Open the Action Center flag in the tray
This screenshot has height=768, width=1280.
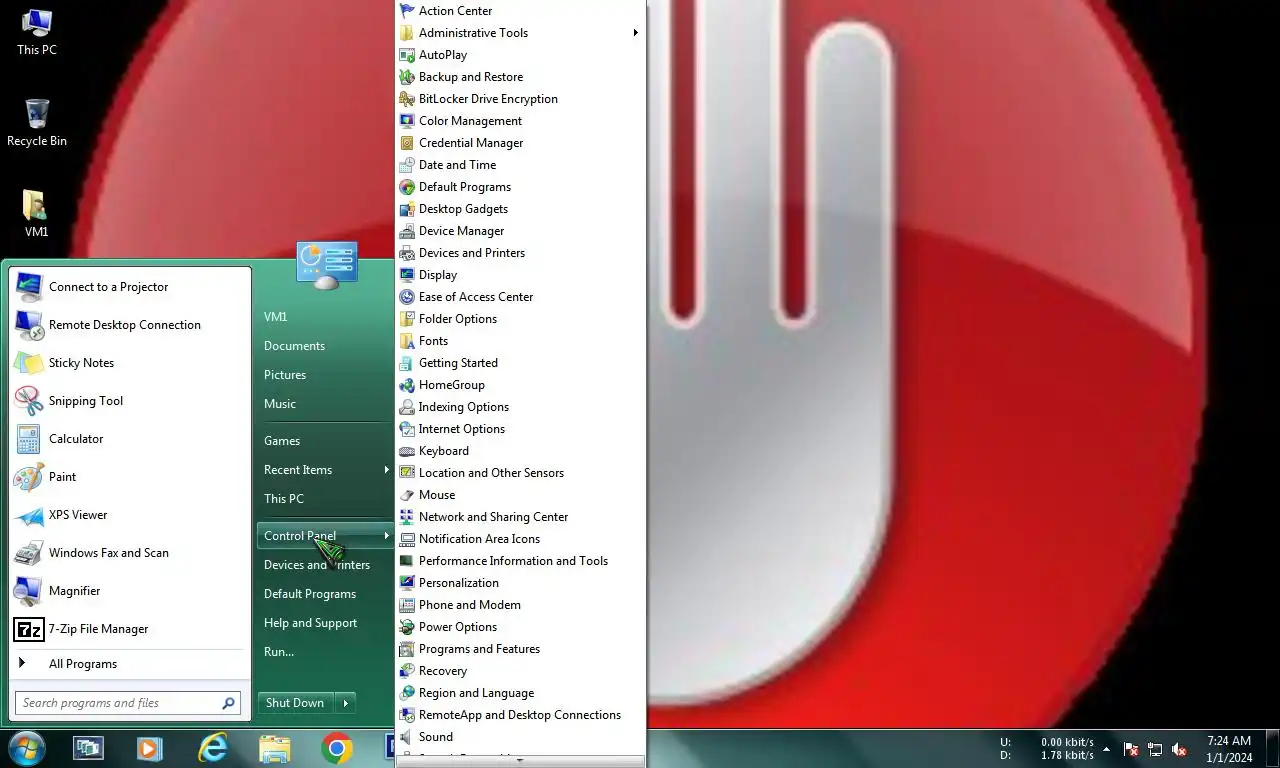1131,749
